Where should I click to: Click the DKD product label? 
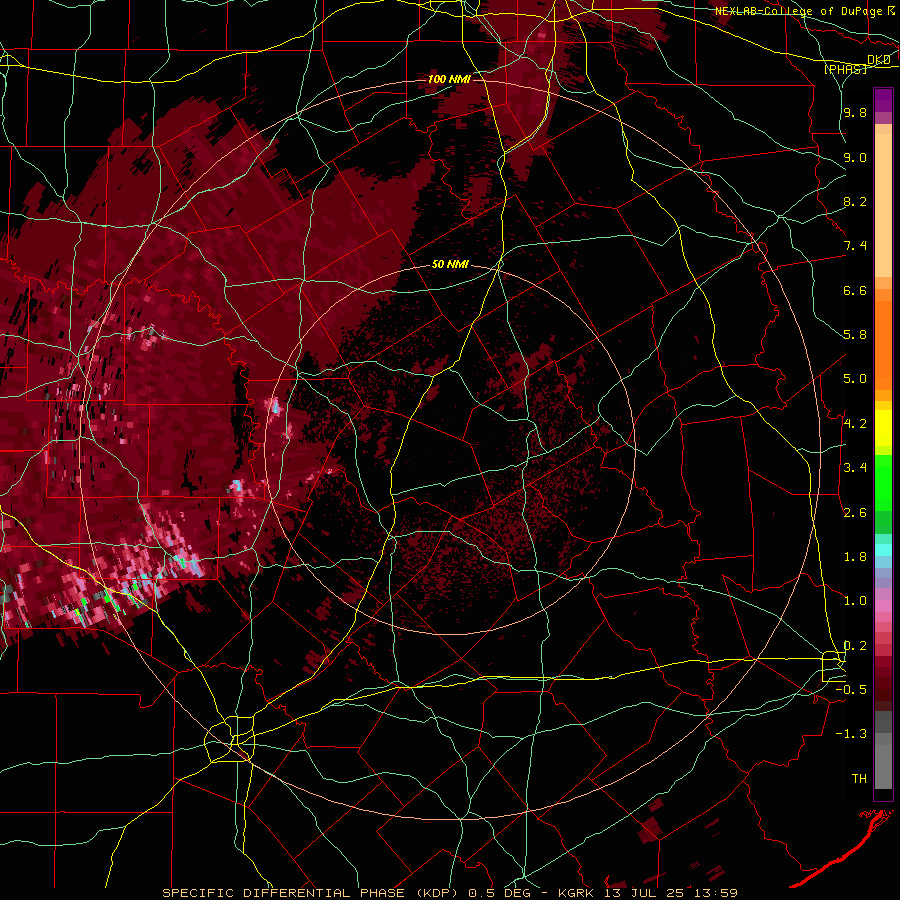879,60
